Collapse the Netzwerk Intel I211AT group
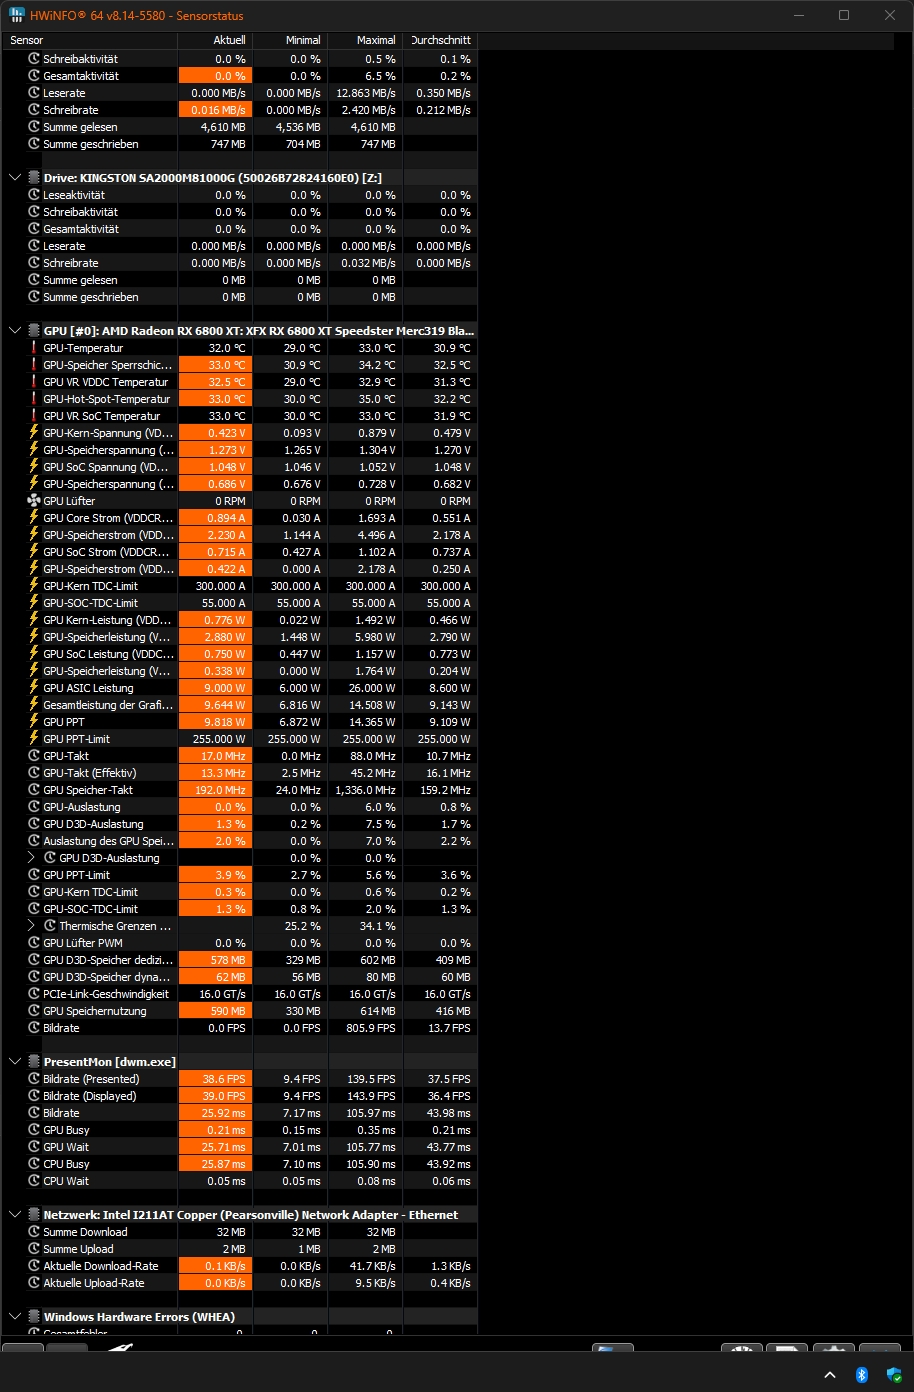914x1392 pixels. pos(15,1215)
